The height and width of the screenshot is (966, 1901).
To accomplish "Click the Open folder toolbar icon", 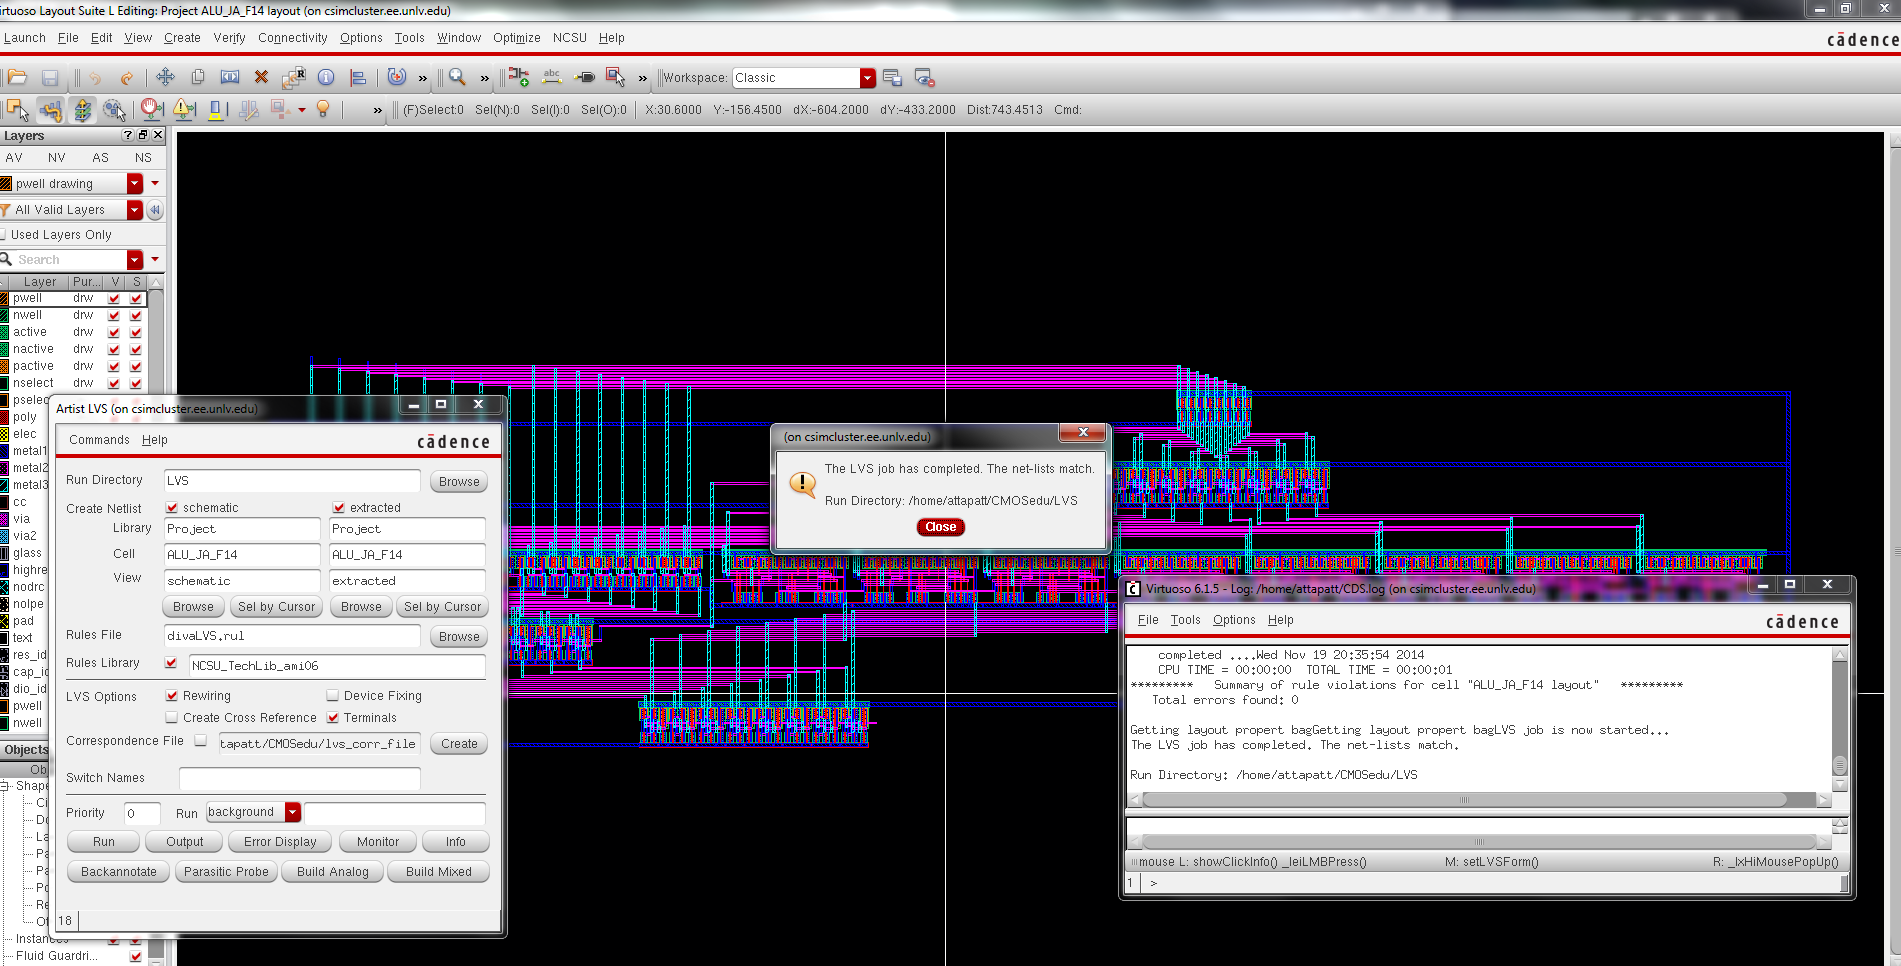I will pyautogui.click(x=17, y=77).
